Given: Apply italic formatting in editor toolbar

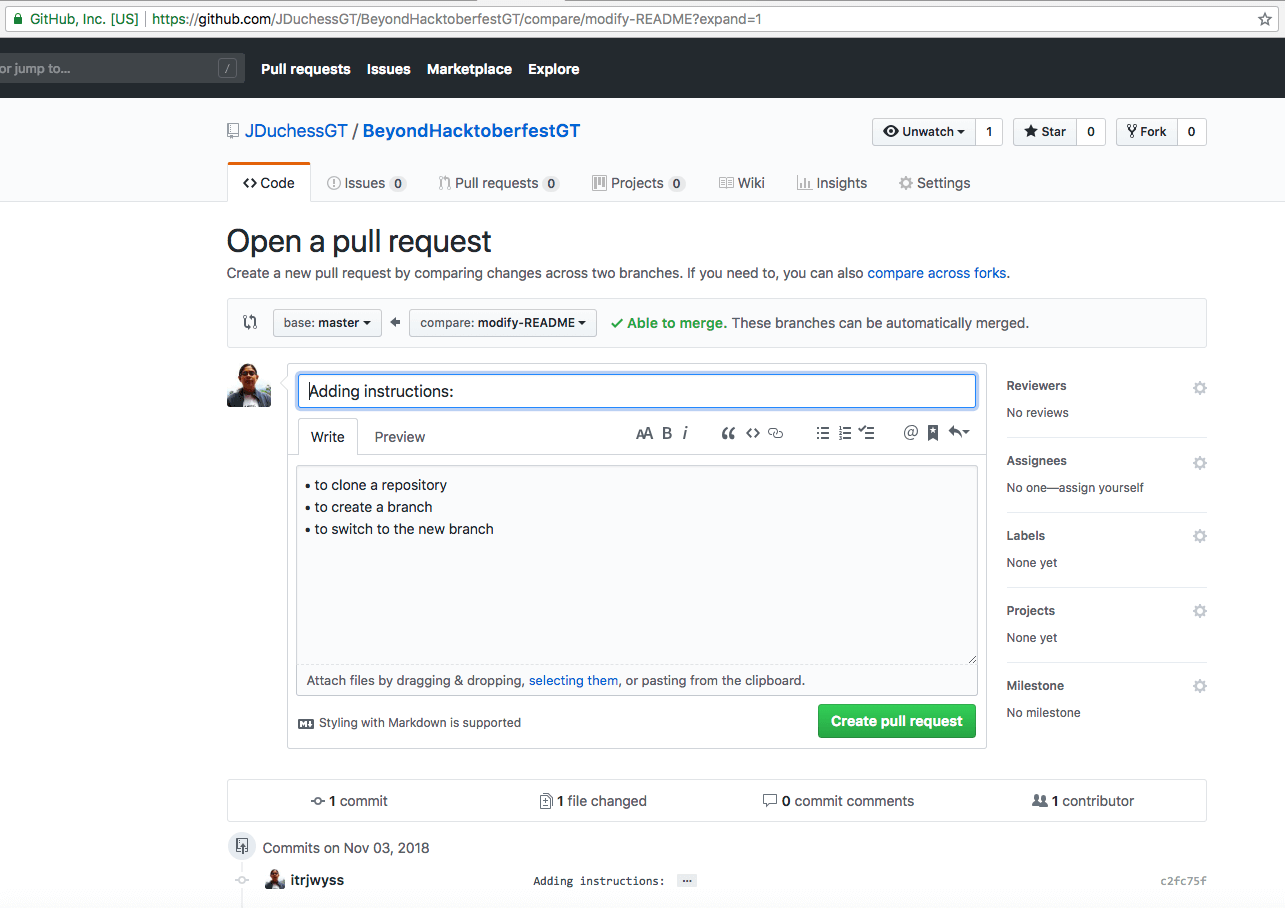Looking at the screenshot, I should [685, 433].
